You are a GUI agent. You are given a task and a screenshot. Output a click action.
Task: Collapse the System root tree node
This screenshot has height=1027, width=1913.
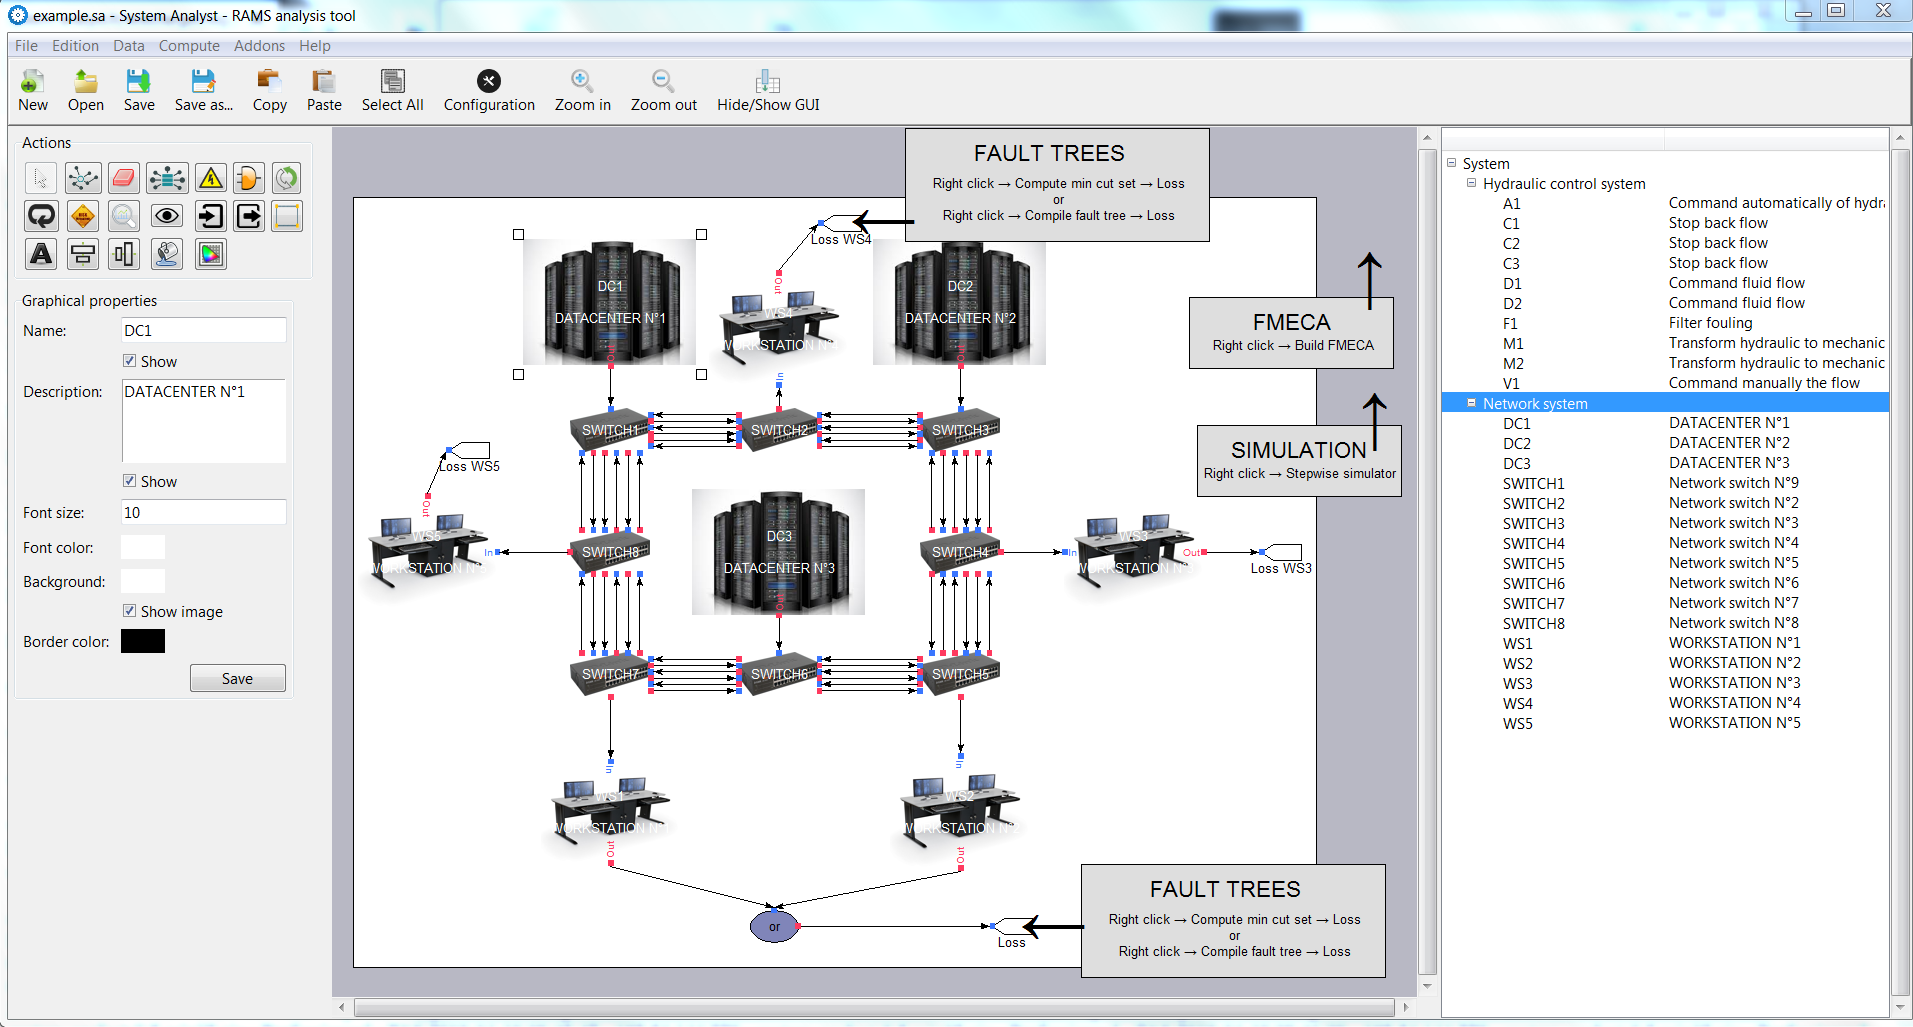pyautogui.click(x=1452, y=163)
